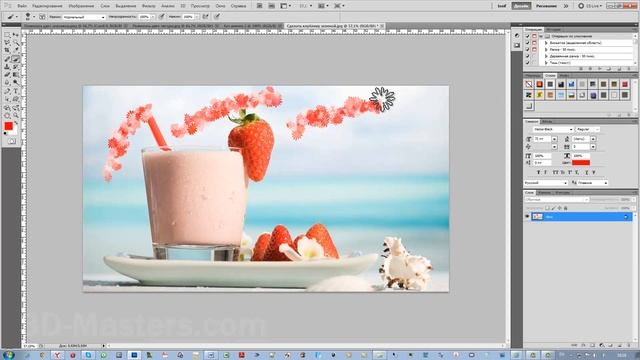Toggle Faux Bold in Character panel
This screenshot has height=360, width=640.
(x=539, y=172)
